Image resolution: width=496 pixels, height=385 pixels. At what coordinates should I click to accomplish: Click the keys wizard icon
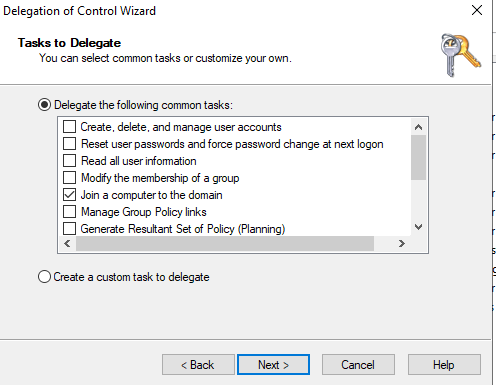(461, 55)
